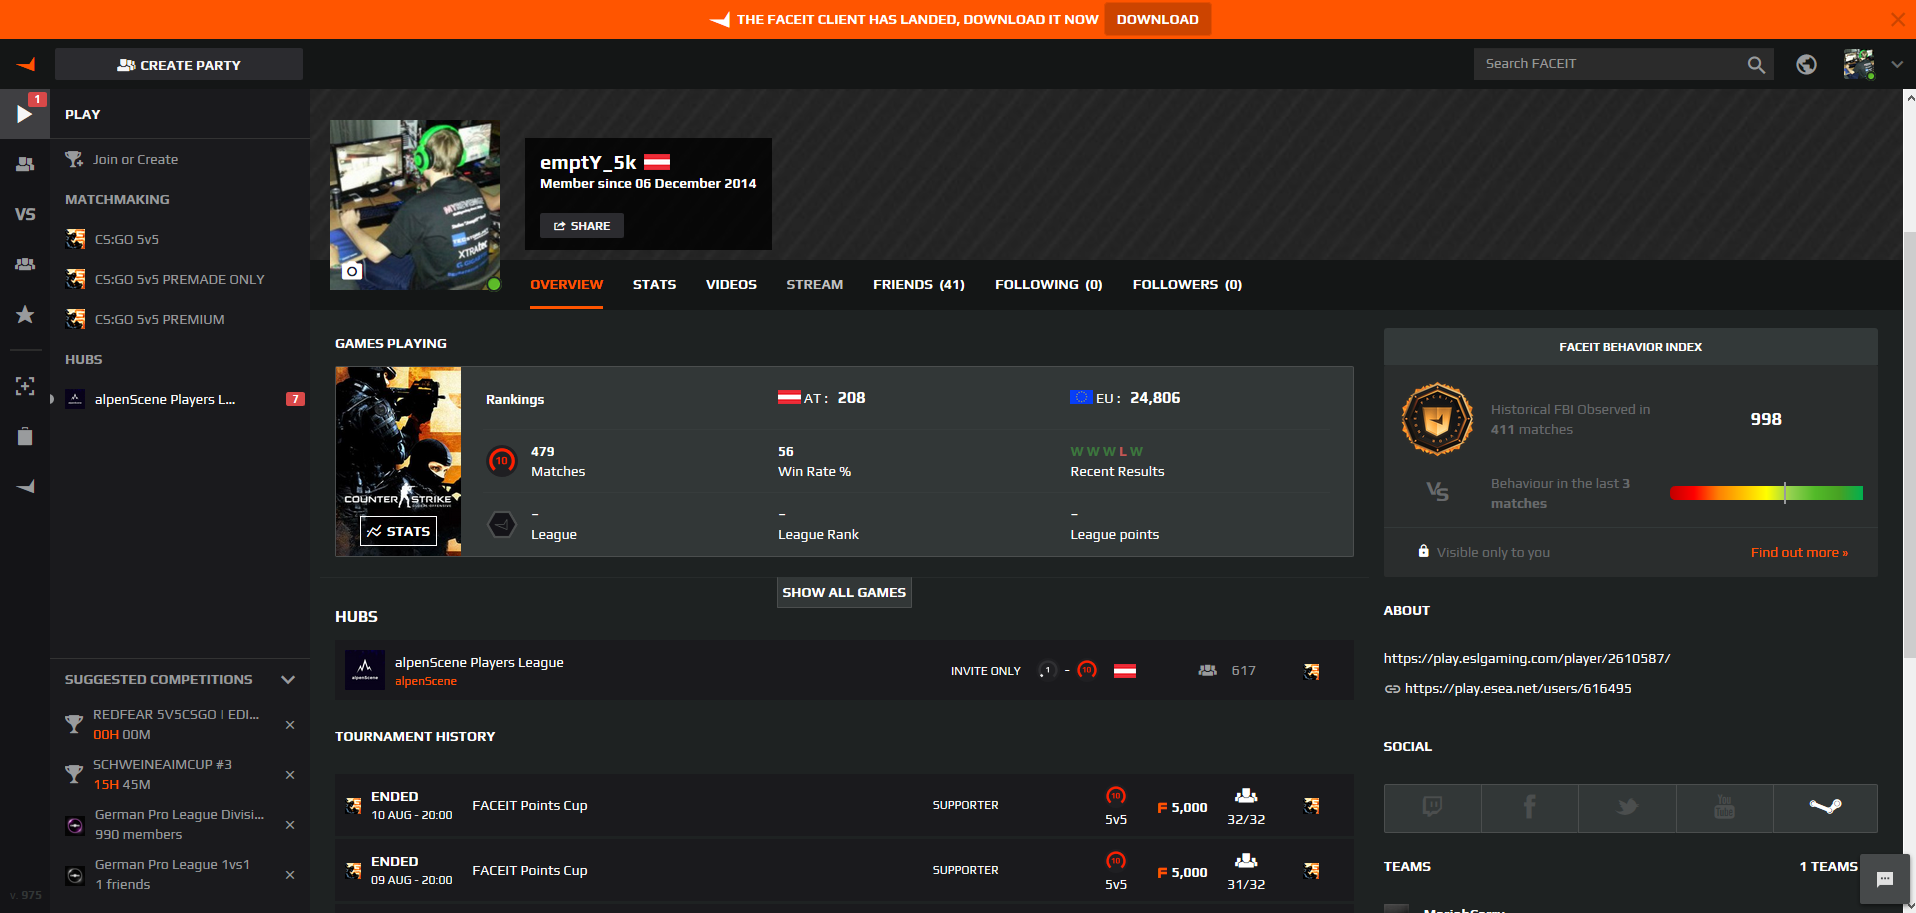Open the Videos tab
The image size is (1916, 913).
731,285
